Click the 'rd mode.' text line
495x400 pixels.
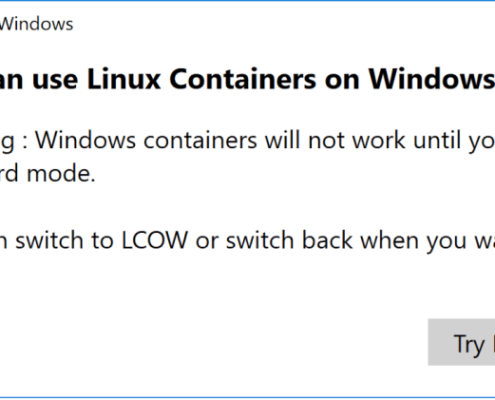click(x=47, y=173)
